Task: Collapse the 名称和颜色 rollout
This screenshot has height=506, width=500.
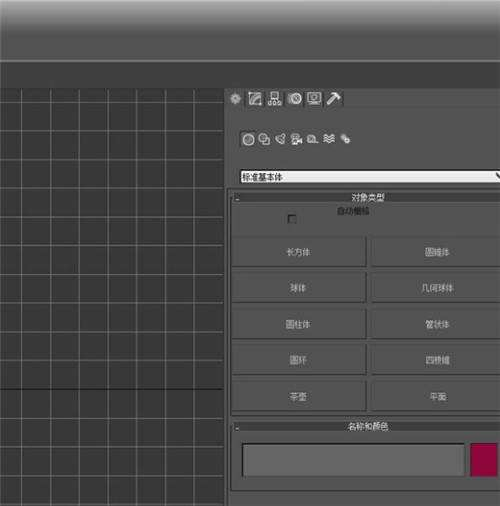Action: point(367,426)
